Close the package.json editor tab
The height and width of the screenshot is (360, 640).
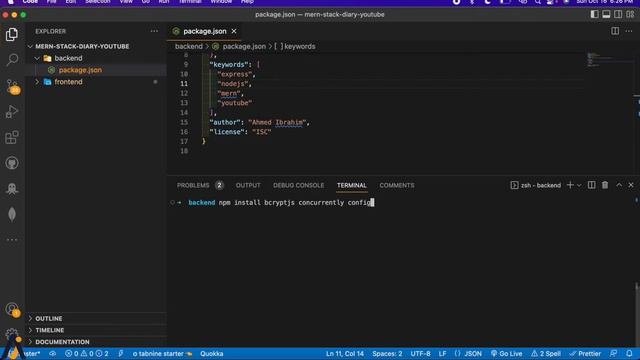(x=234, y=31)
